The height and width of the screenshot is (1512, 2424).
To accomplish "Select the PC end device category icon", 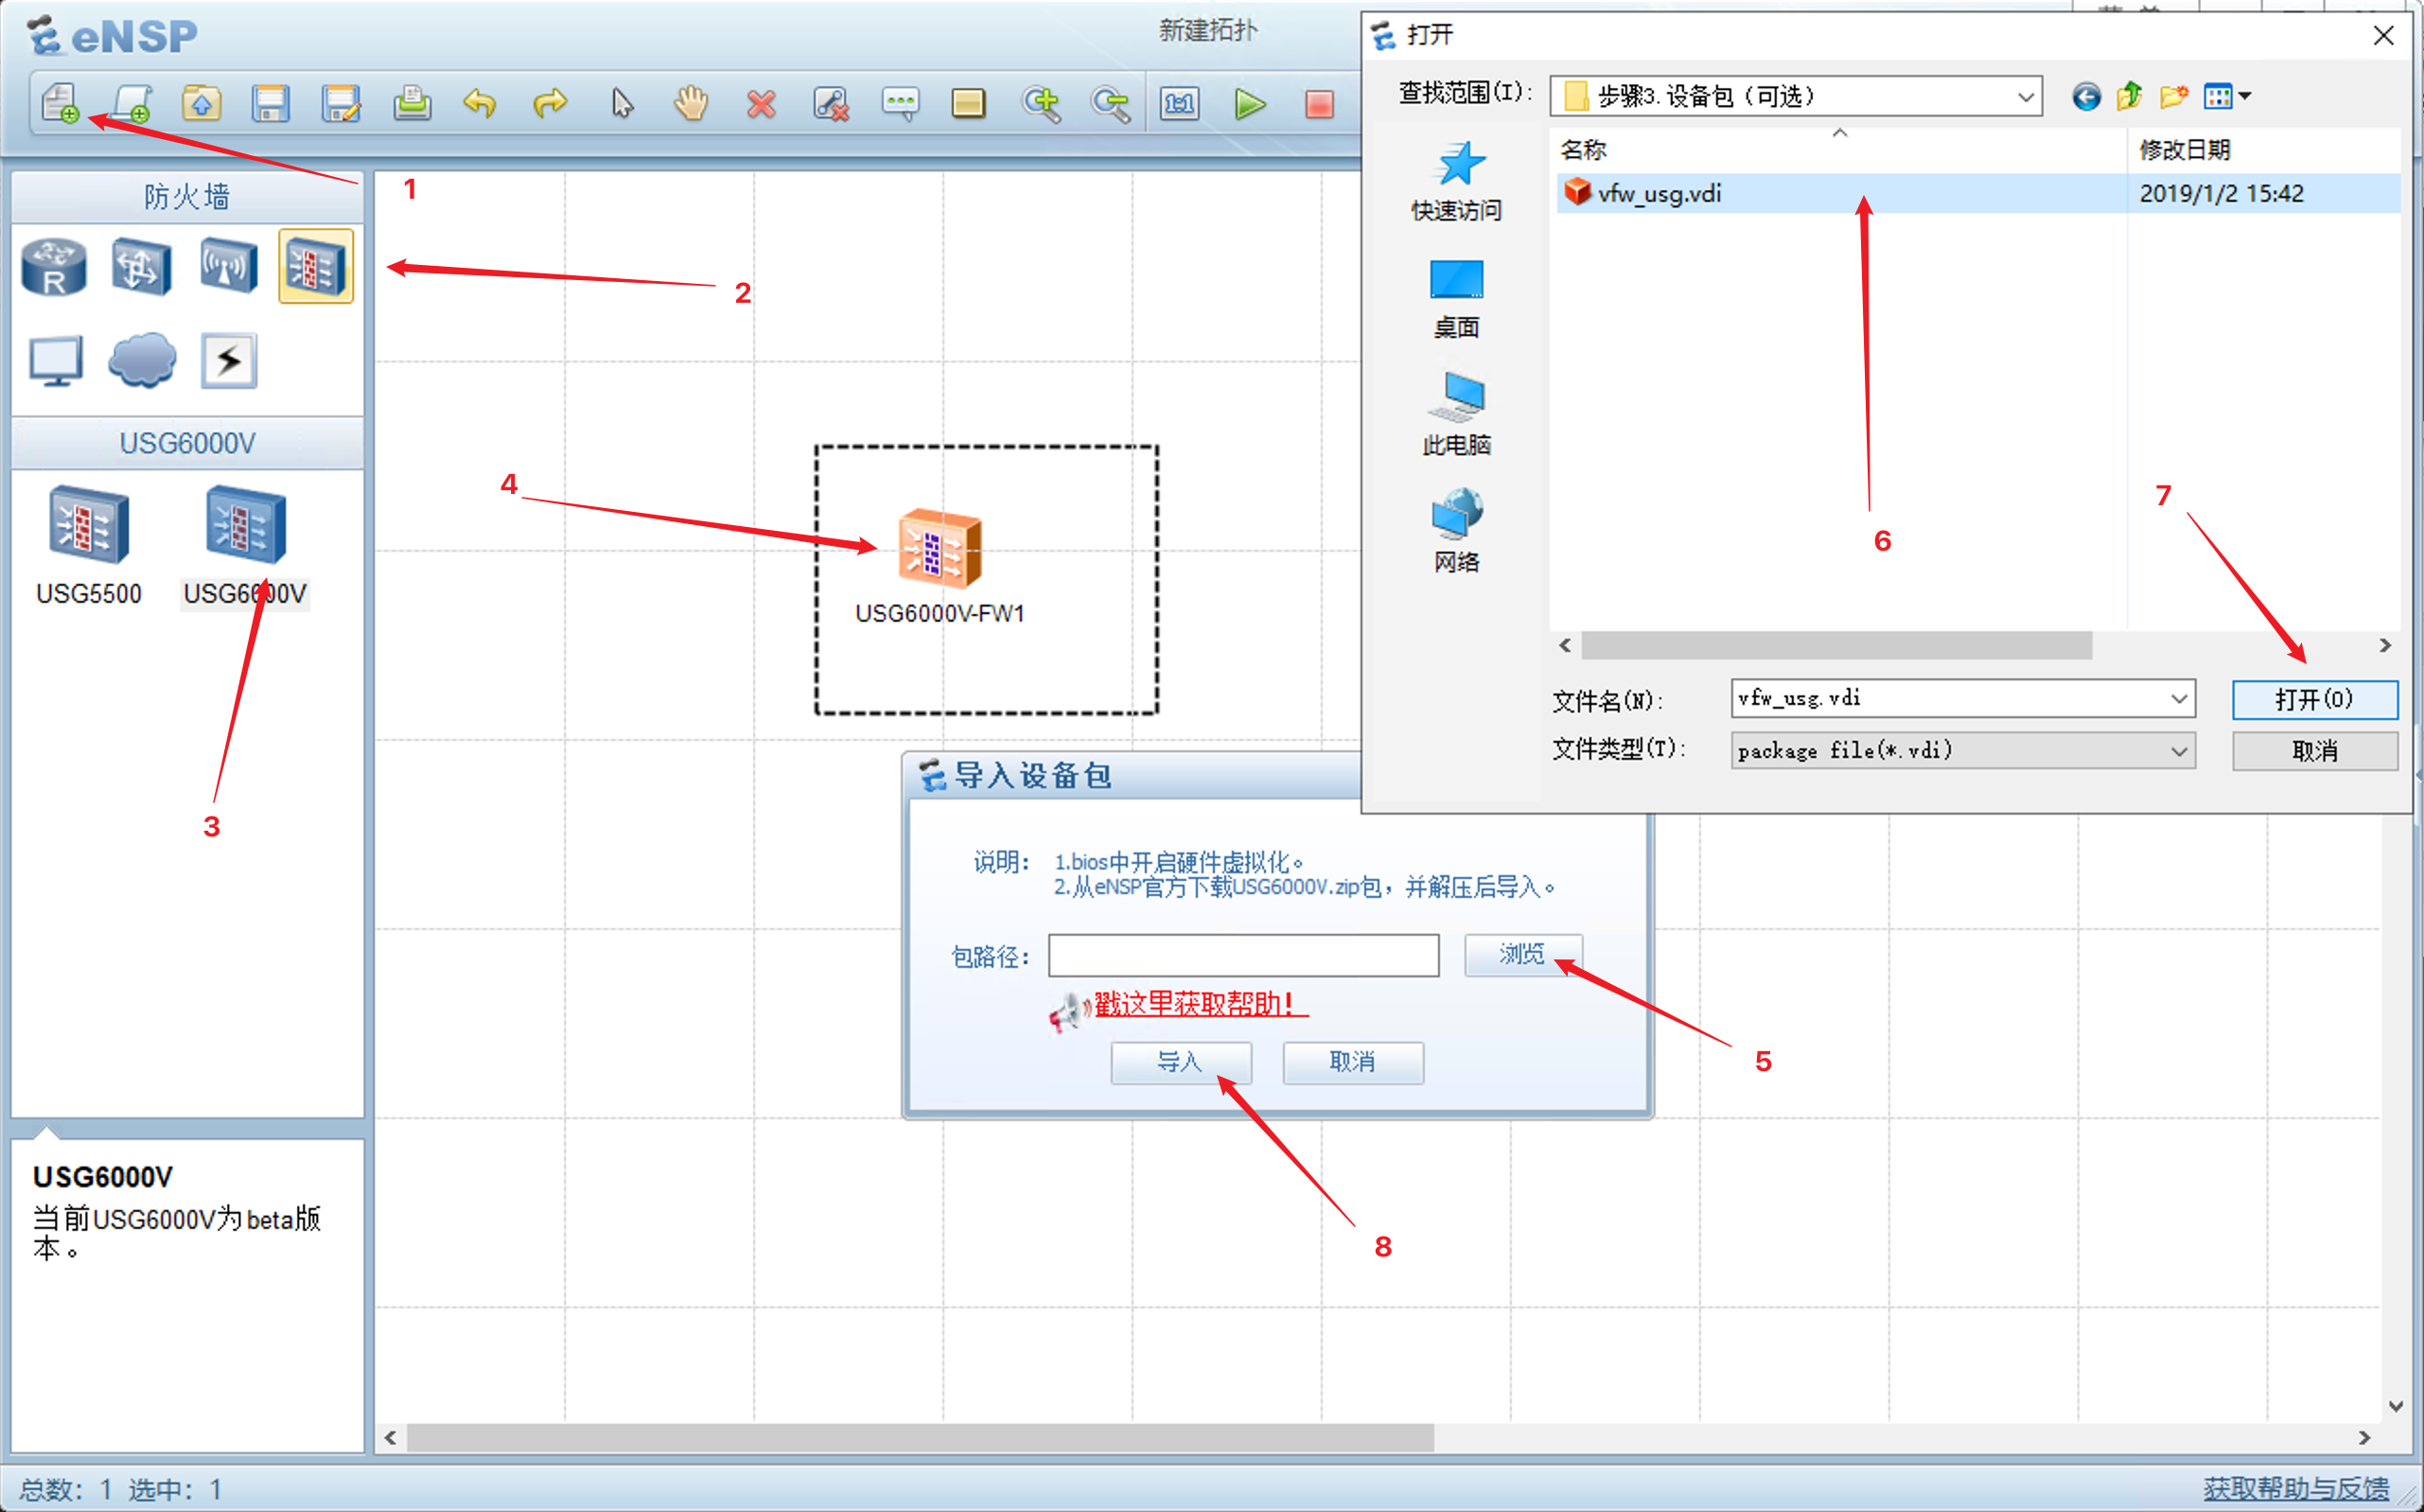I will point(55,361).
